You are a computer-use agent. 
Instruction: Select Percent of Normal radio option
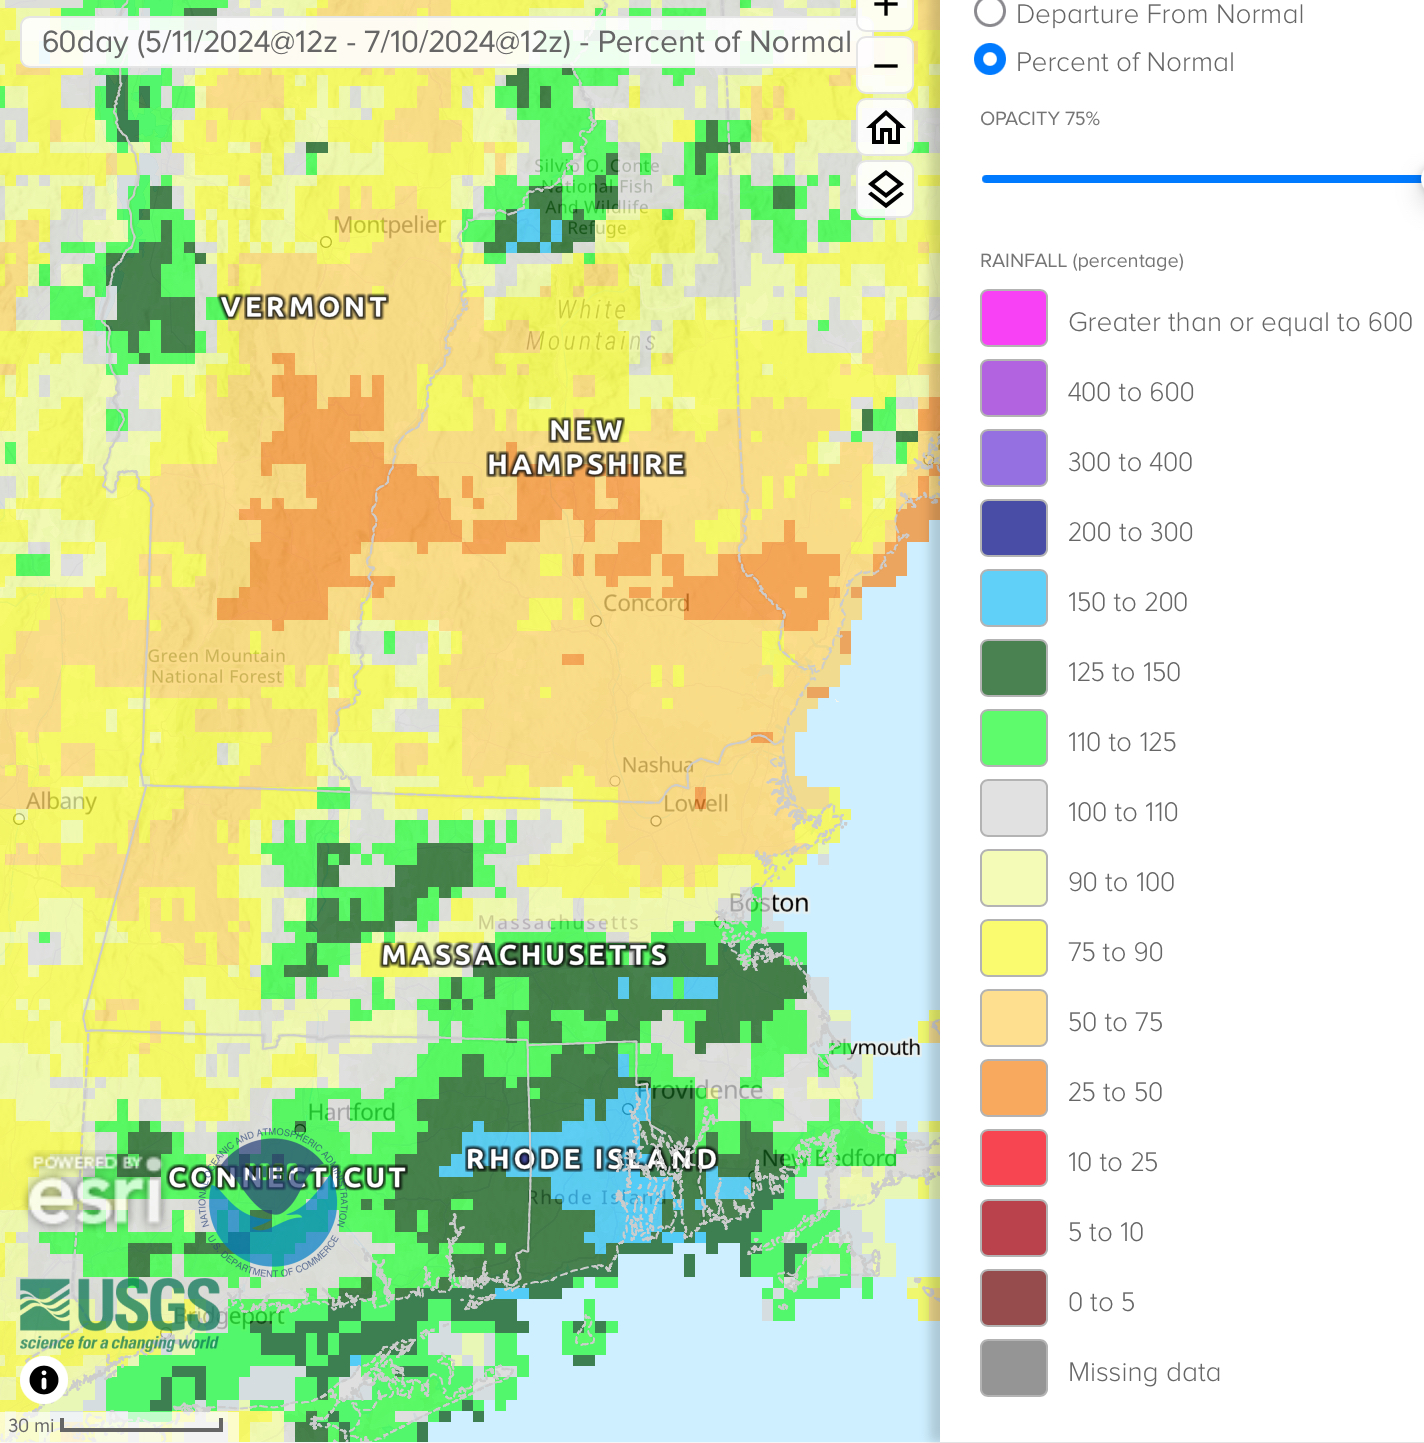pos(990,61)
